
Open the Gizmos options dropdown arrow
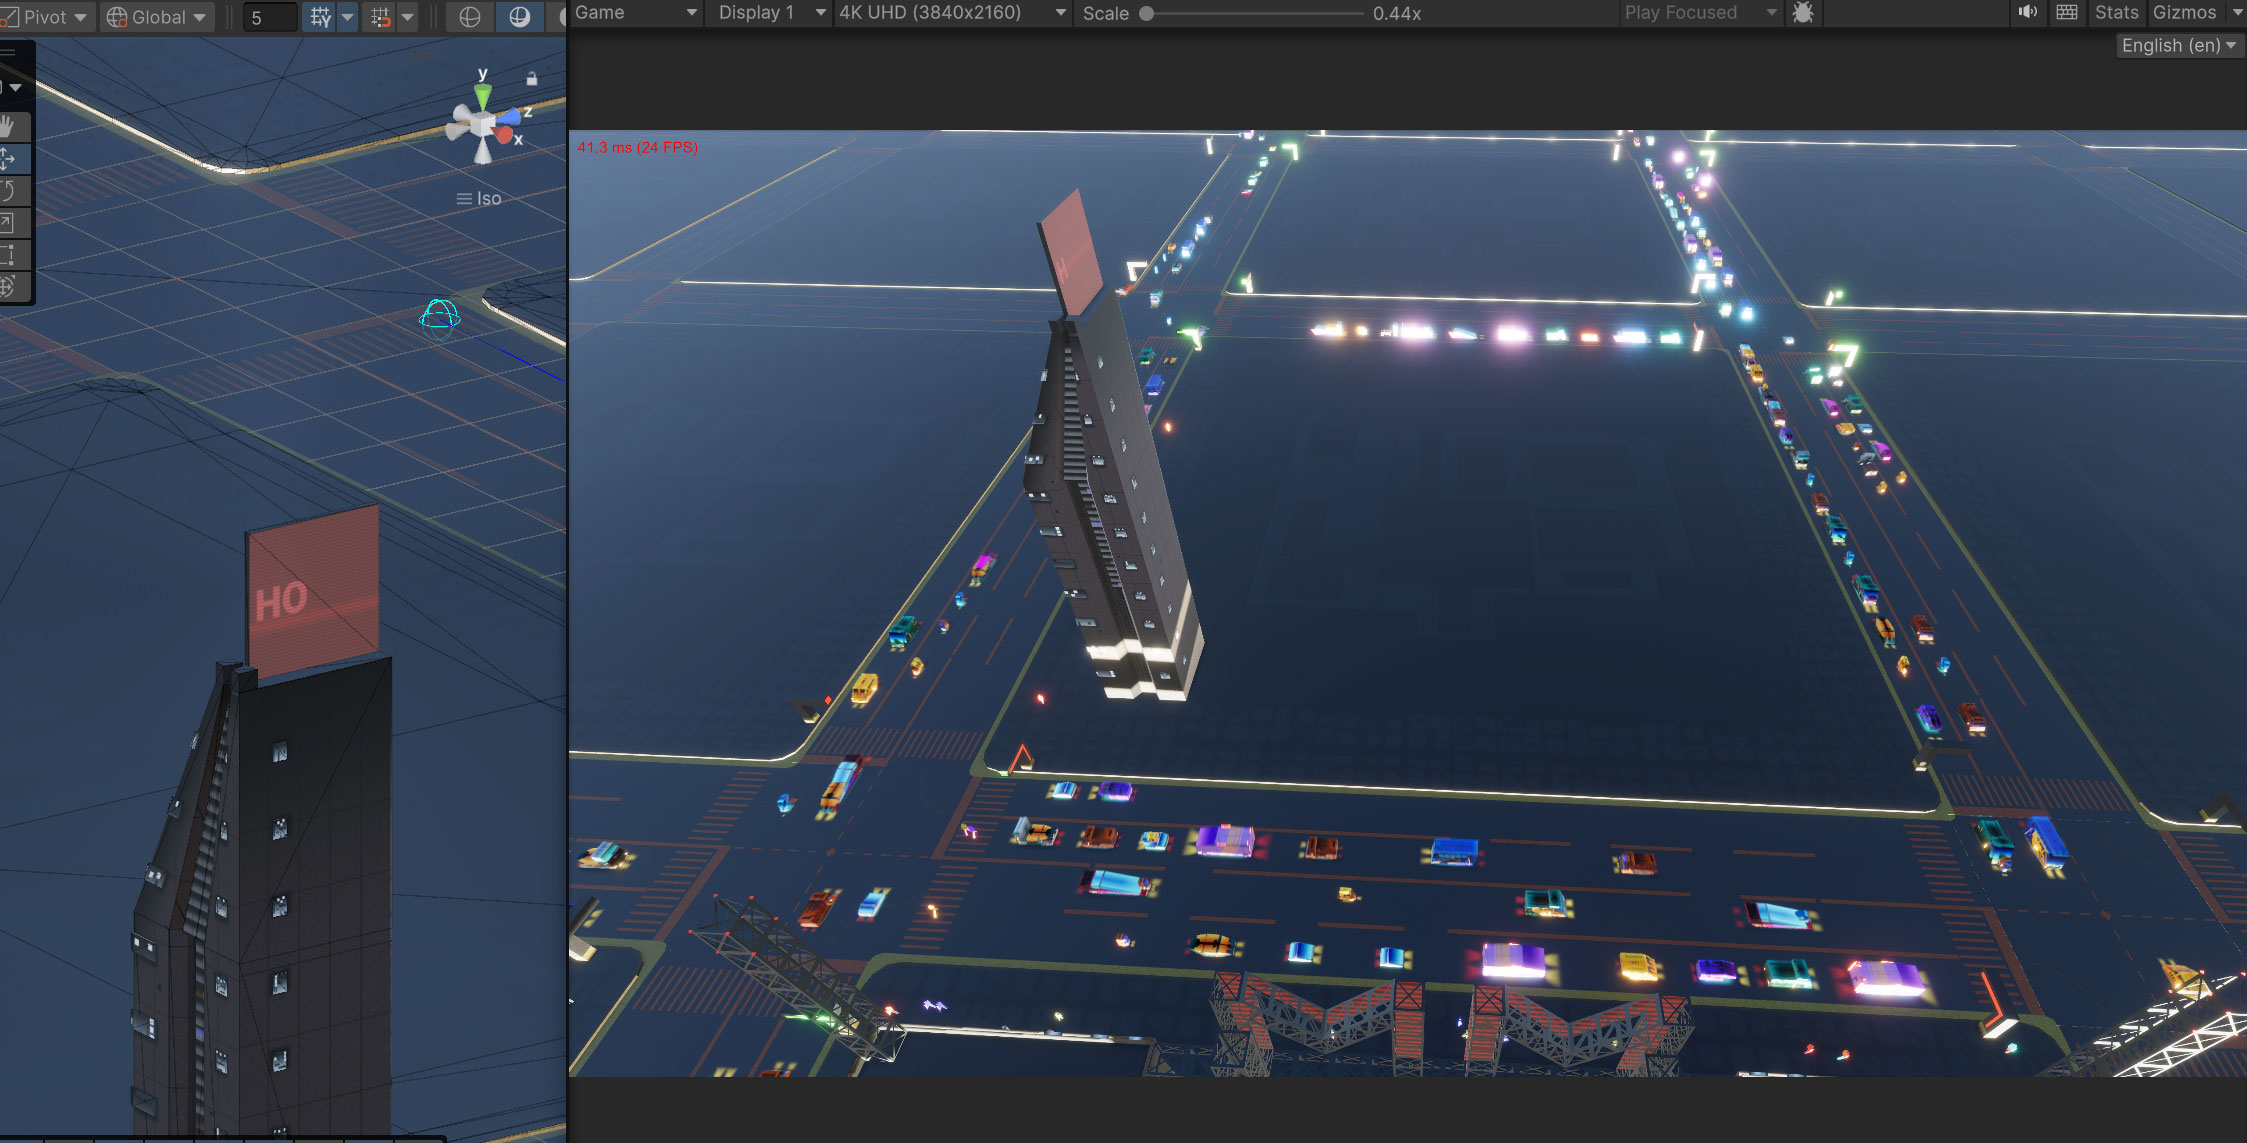tap(2236, 13)
